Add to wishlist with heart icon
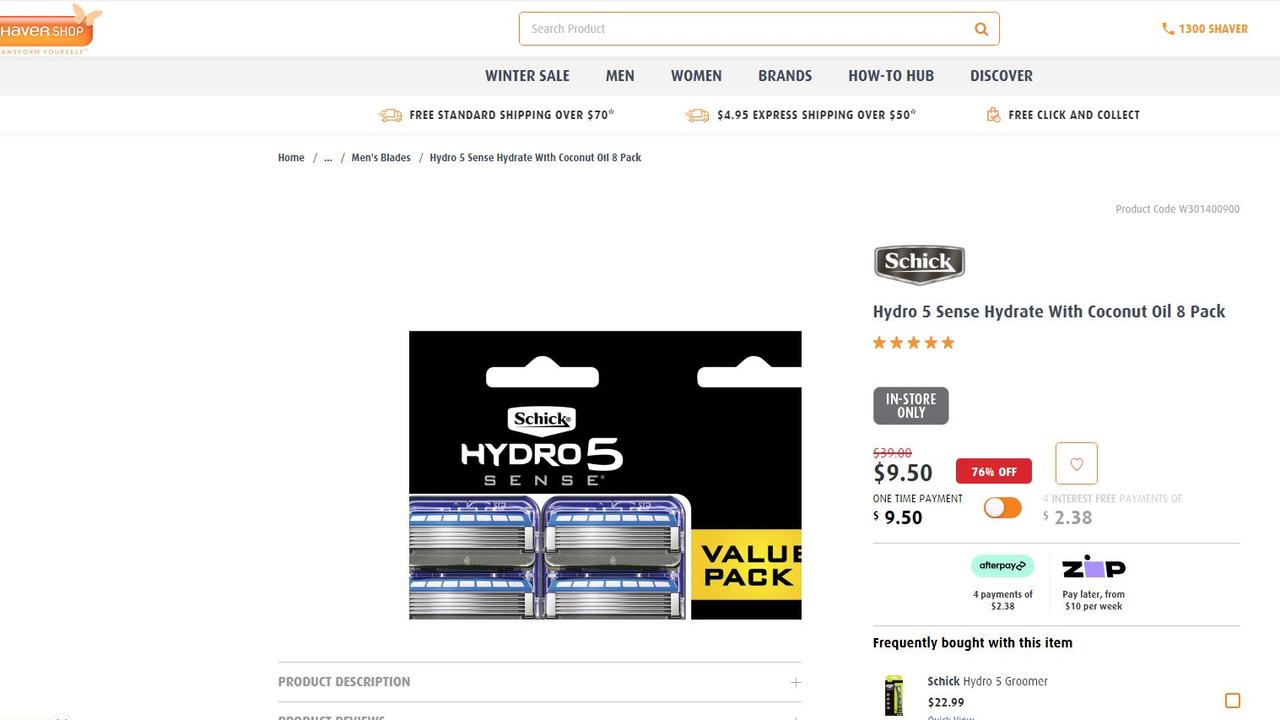This screenshot has height=720, width=1280. click(x=1077, y=464)
